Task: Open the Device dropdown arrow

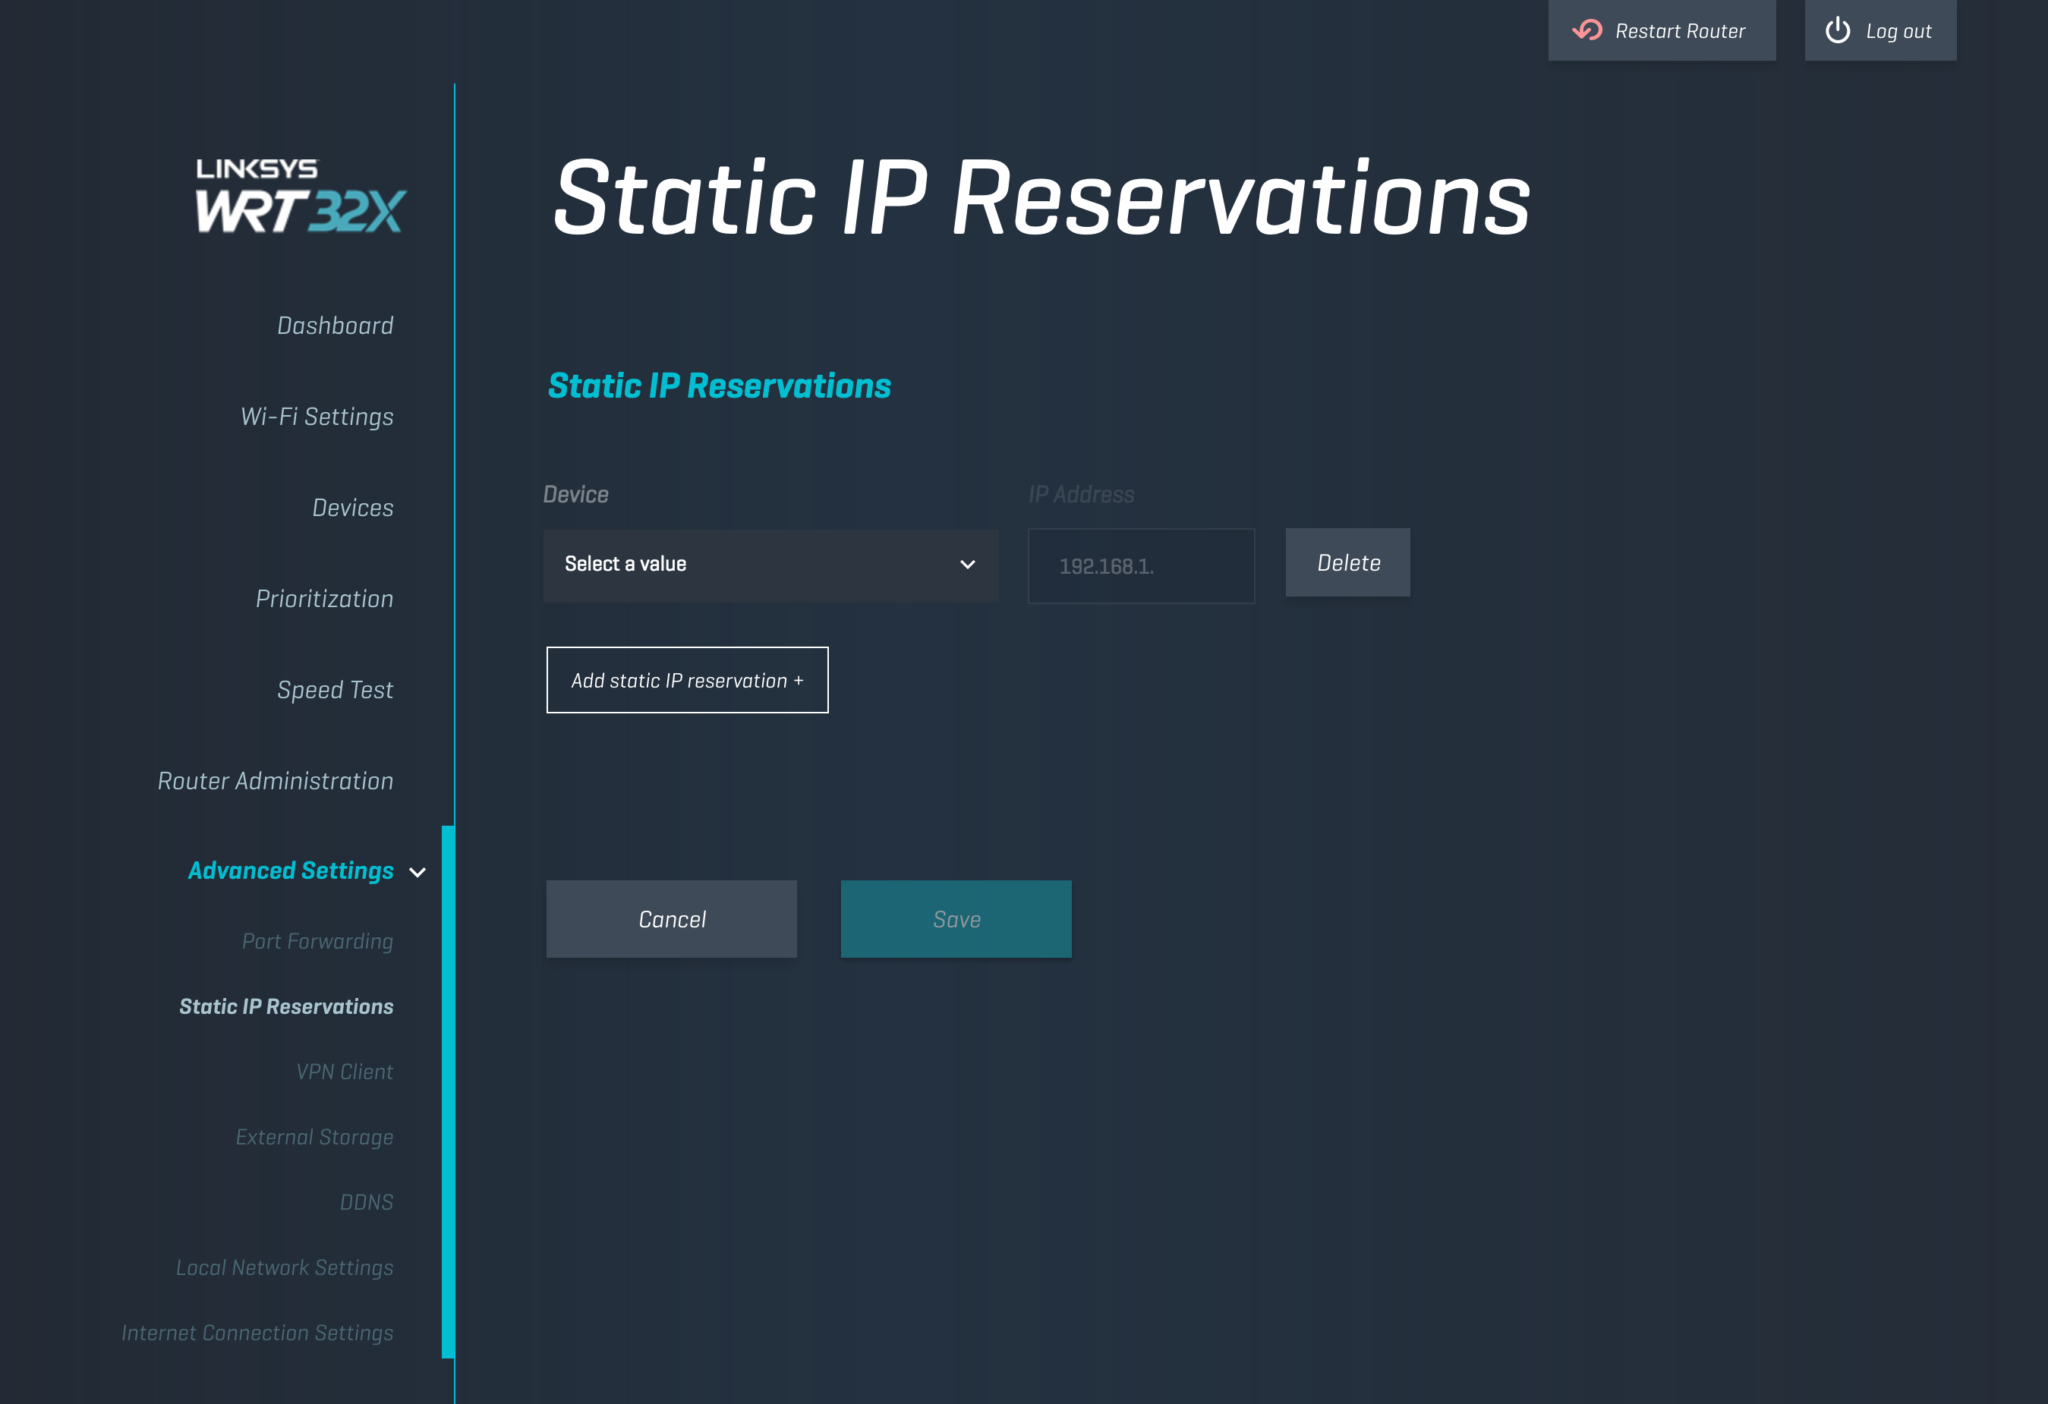Action: (967, 565)
